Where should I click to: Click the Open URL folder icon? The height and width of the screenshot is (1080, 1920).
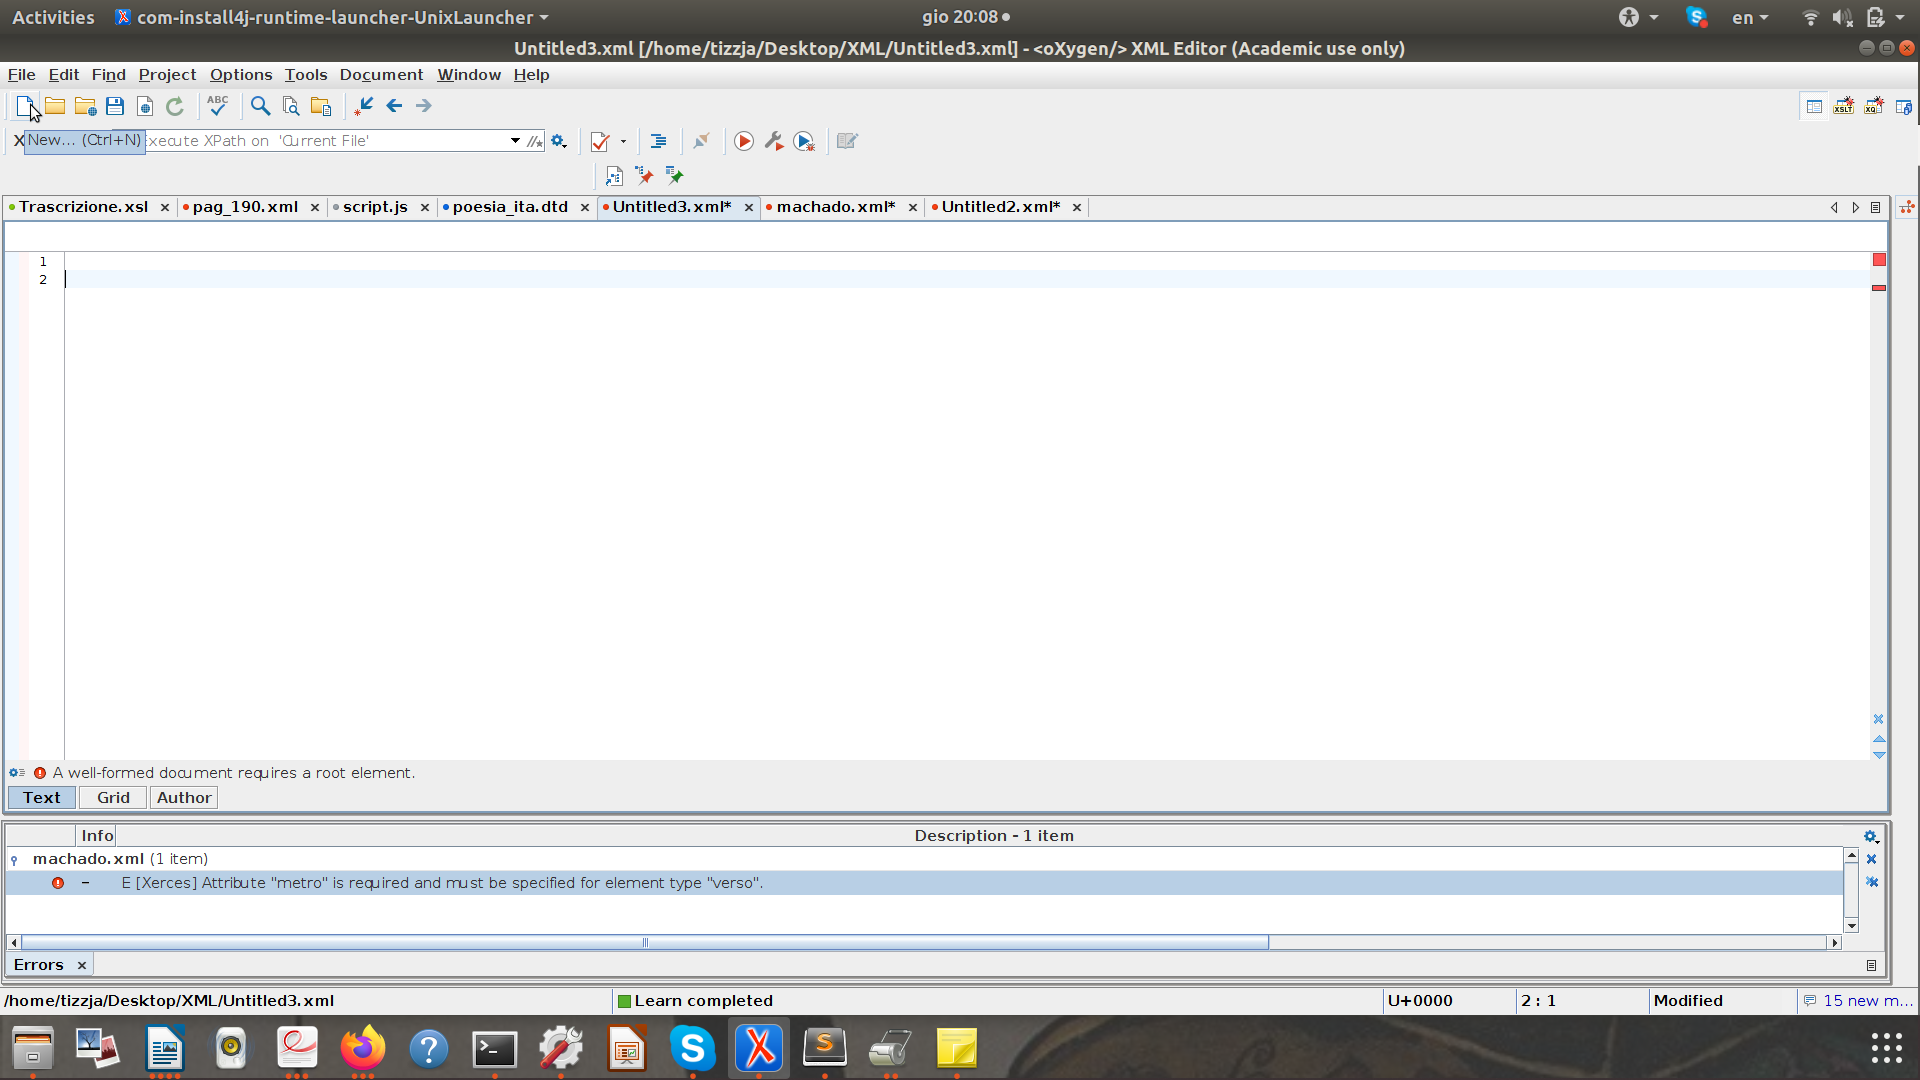click(x=85, y=106)
